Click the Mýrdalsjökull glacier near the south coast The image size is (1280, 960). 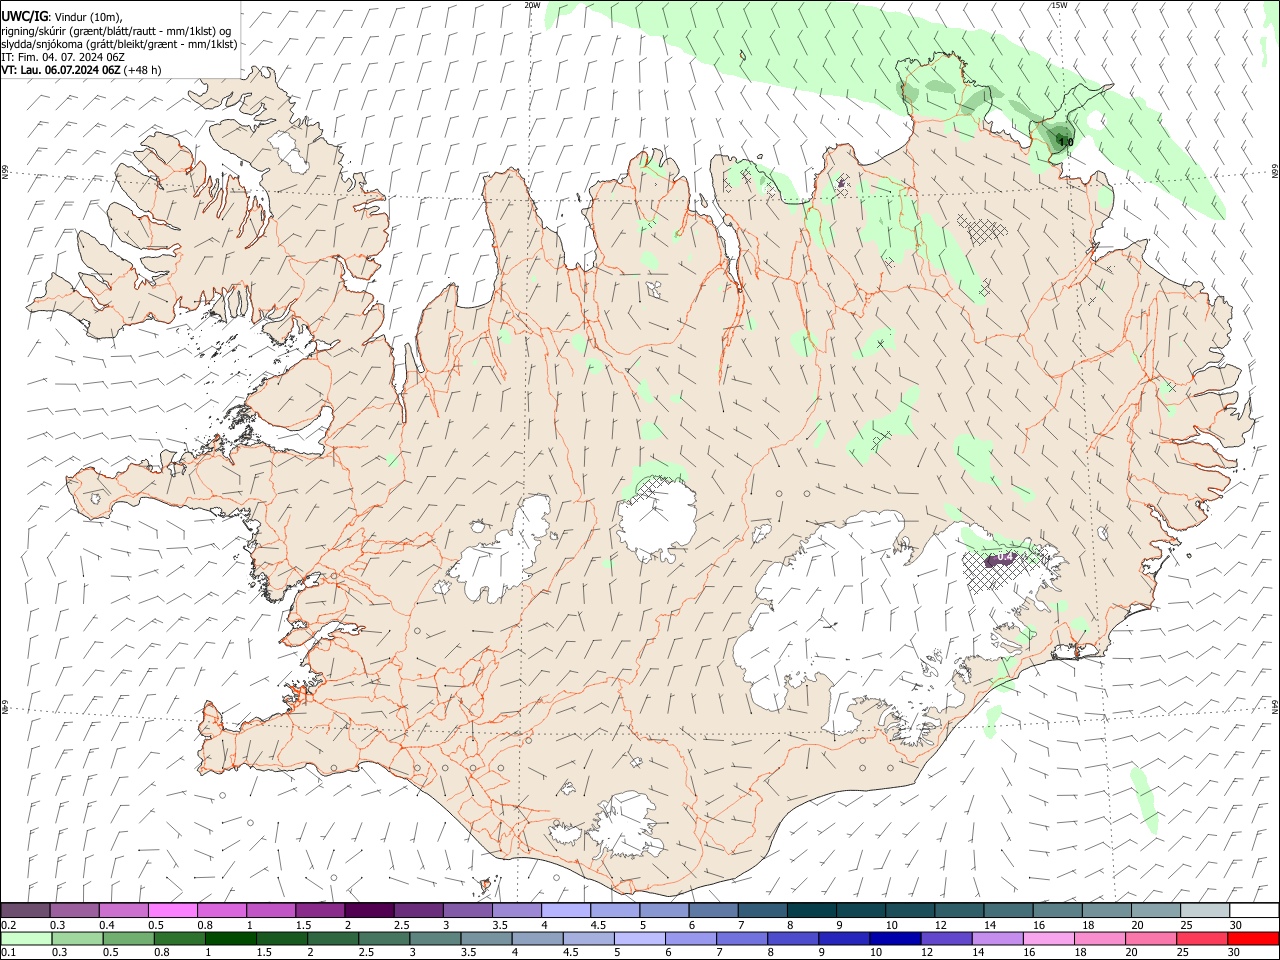point(626,825)
